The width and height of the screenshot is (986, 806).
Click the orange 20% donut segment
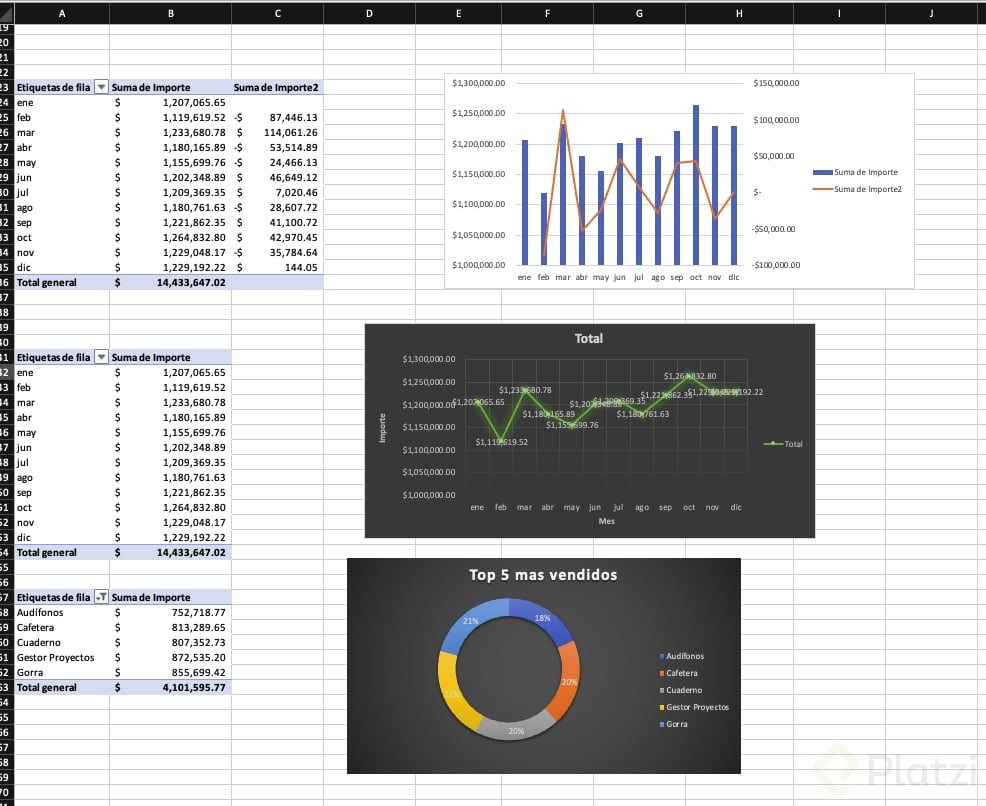[563, 679]
